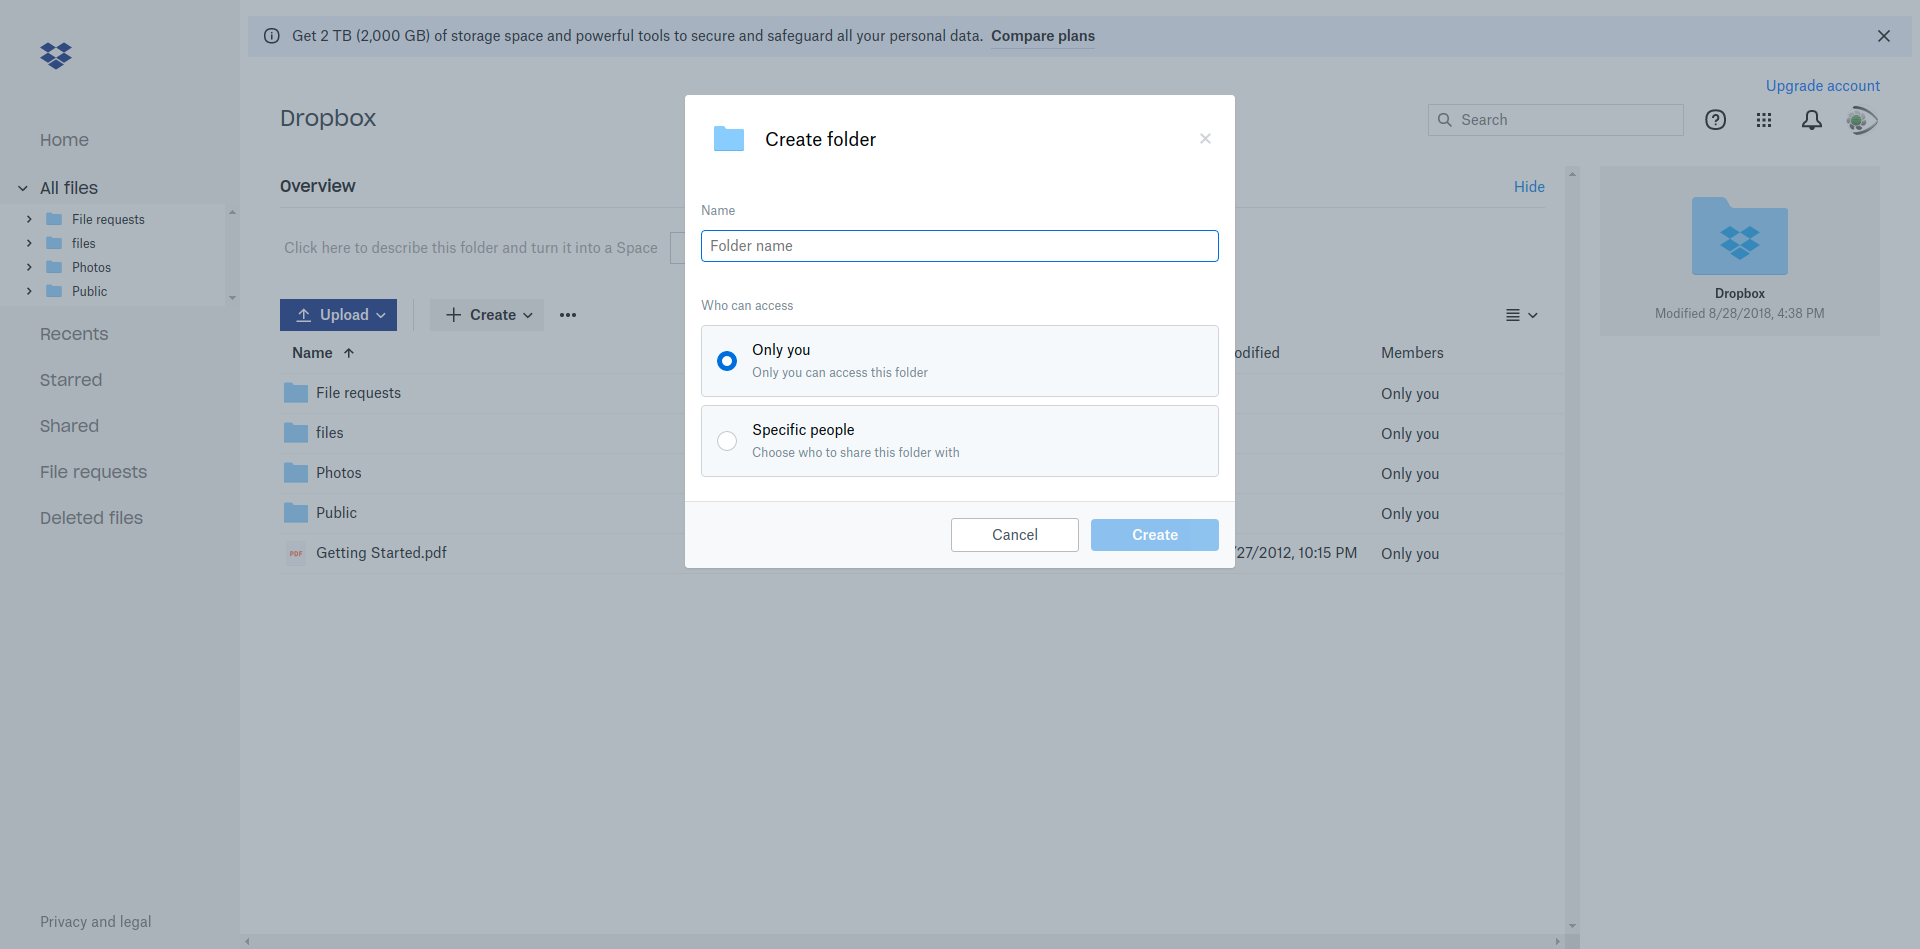Click the horizontal scrollbar at bottom

903,941
